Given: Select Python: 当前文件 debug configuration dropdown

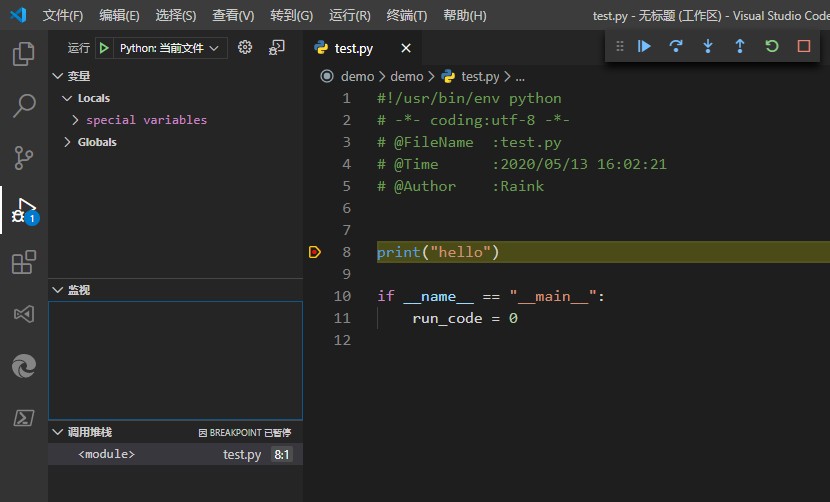Looking at the screenshot, I should (168, 48).
